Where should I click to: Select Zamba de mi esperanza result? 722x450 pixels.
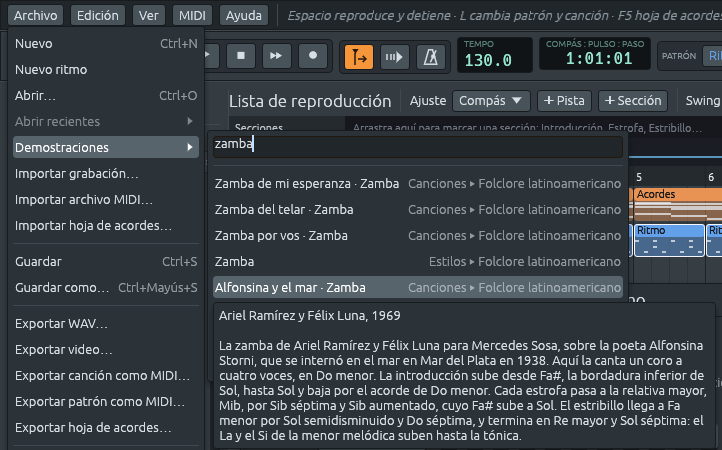point(418,183)
